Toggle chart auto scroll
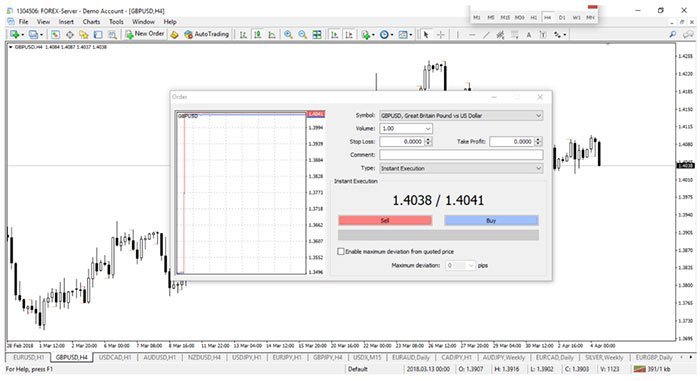 pos(334,34)
